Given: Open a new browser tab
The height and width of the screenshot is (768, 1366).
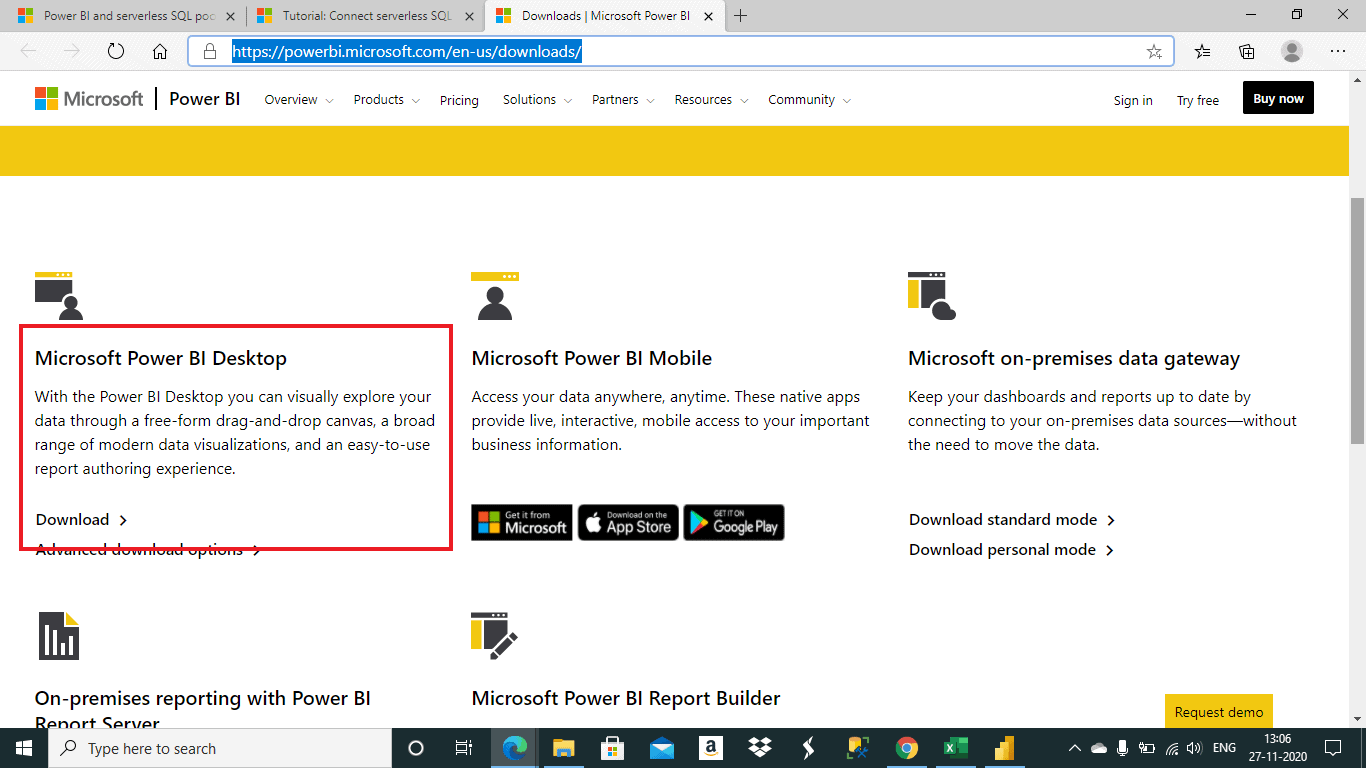Looking at the screenshot, I should tap(741, 16).
